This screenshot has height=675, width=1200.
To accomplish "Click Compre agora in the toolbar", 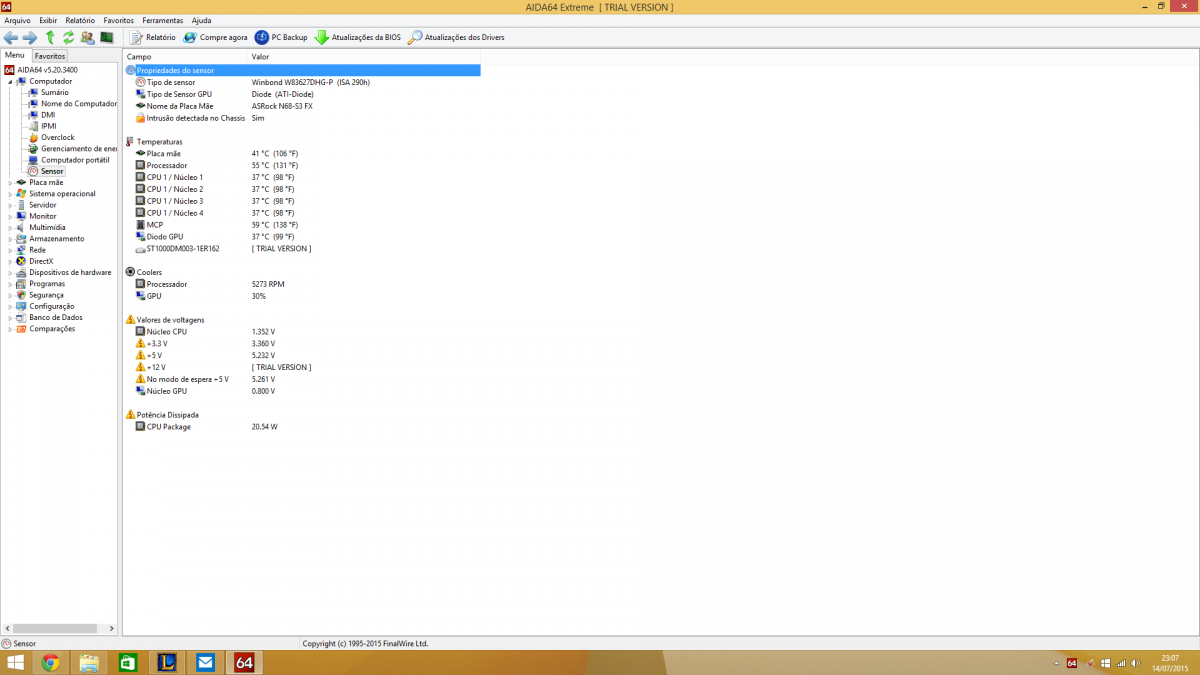I will [215, 37].
